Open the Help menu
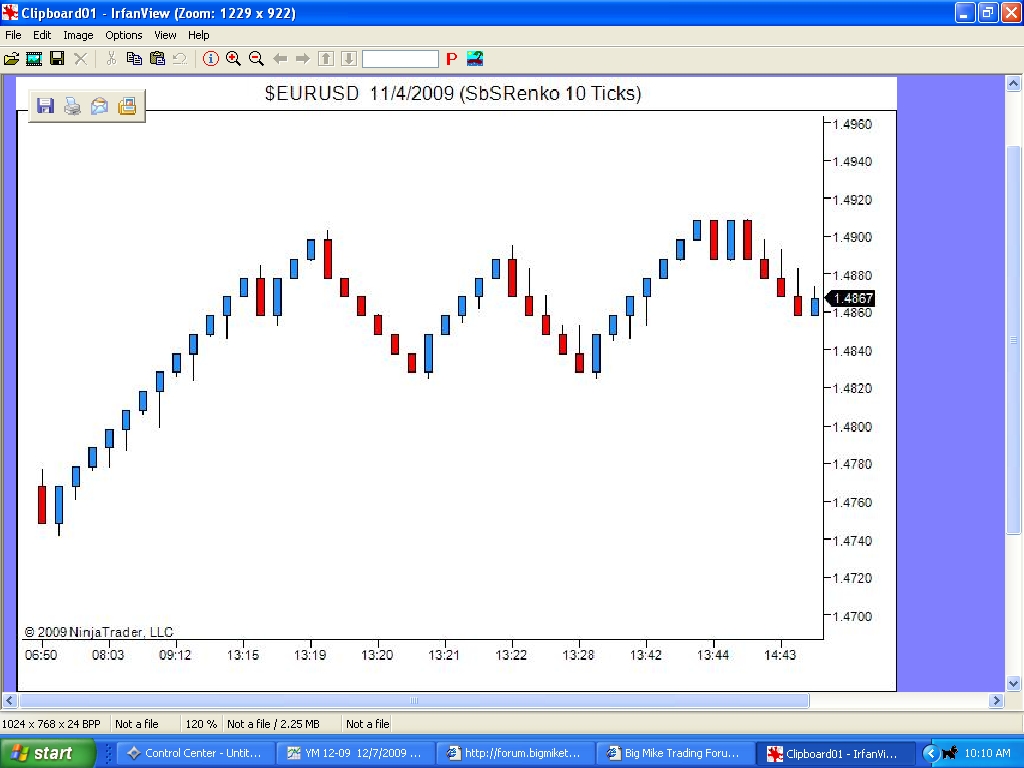This screenshot has width=1024, height=768. [199, 35]
